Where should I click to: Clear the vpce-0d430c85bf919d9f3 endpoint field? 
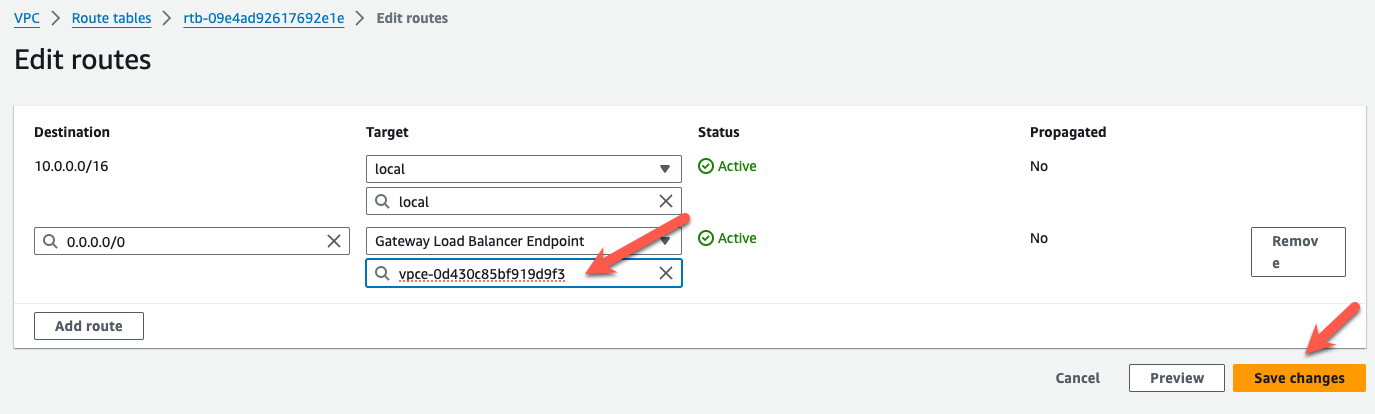click(x=666, y=273)
